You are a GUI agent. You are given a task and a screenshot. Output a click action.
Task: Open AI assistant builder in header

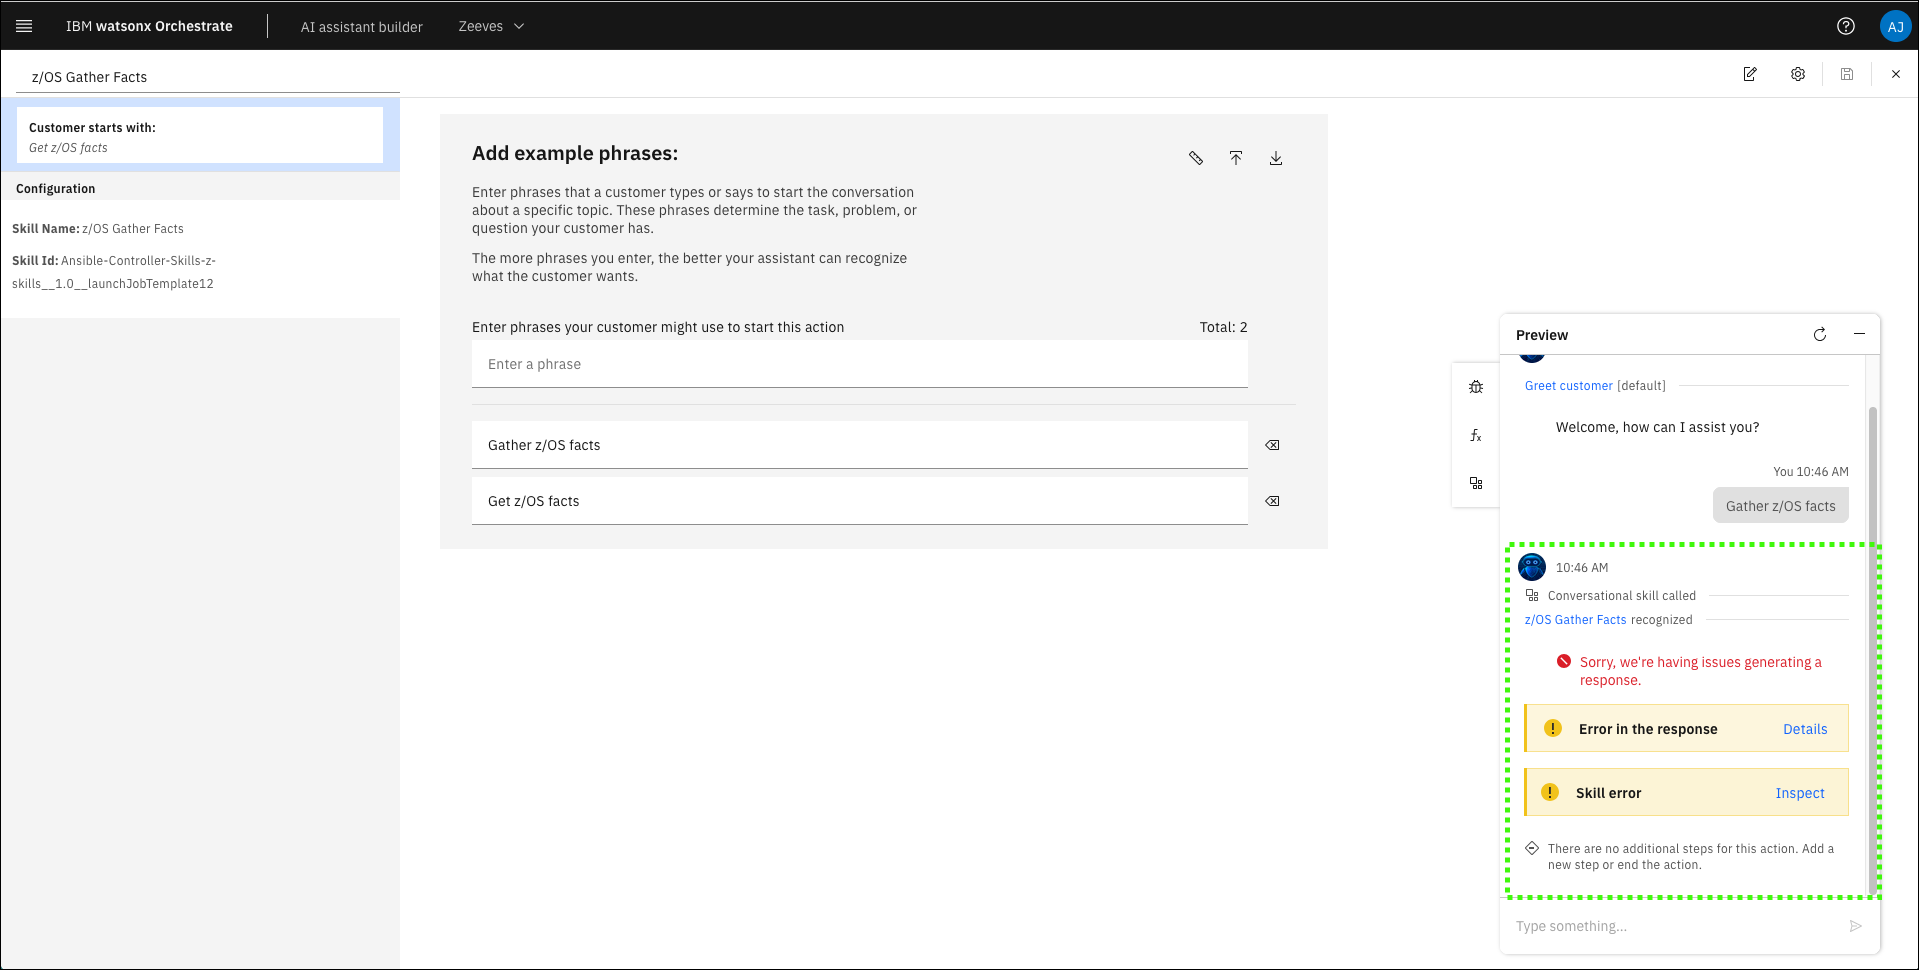(x=362, y=27)
